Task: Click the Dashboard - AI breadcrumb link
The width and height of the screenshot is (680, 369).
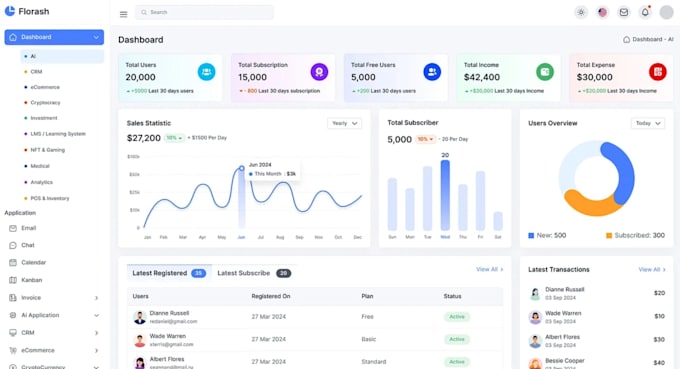Action: 653,39
